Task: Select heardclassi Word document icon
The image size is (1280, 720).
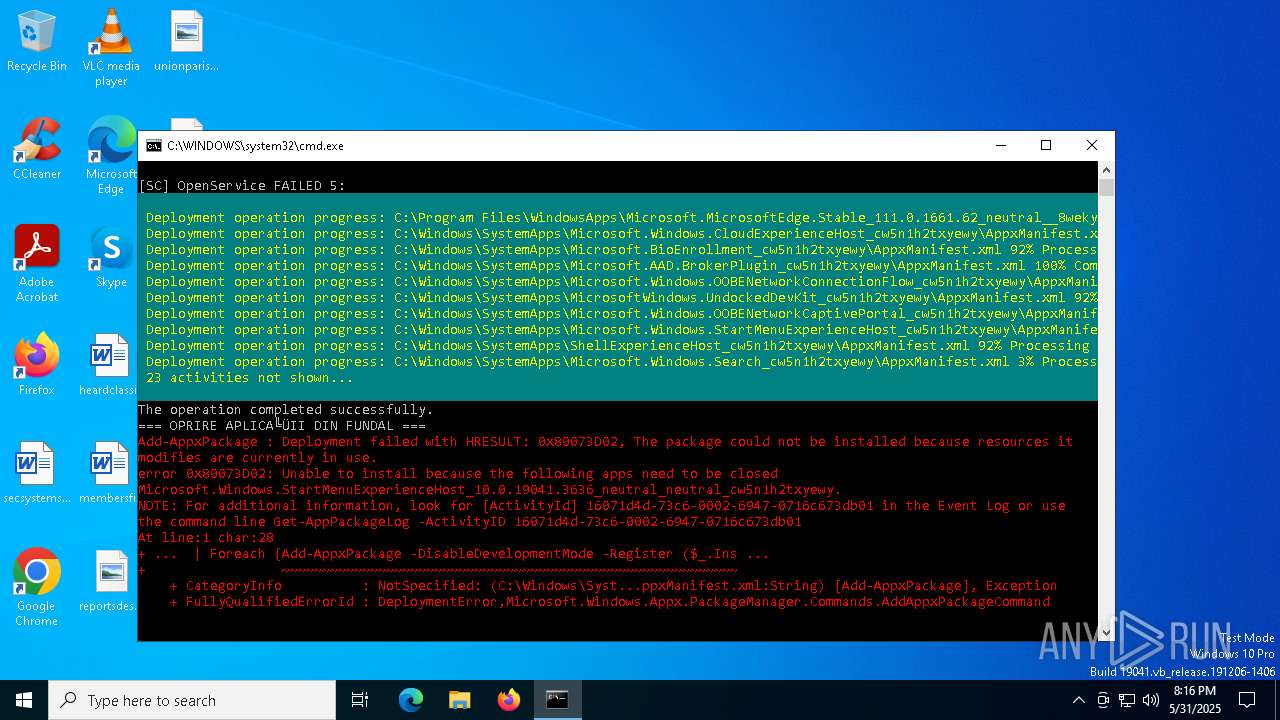Action: point(109,366)
